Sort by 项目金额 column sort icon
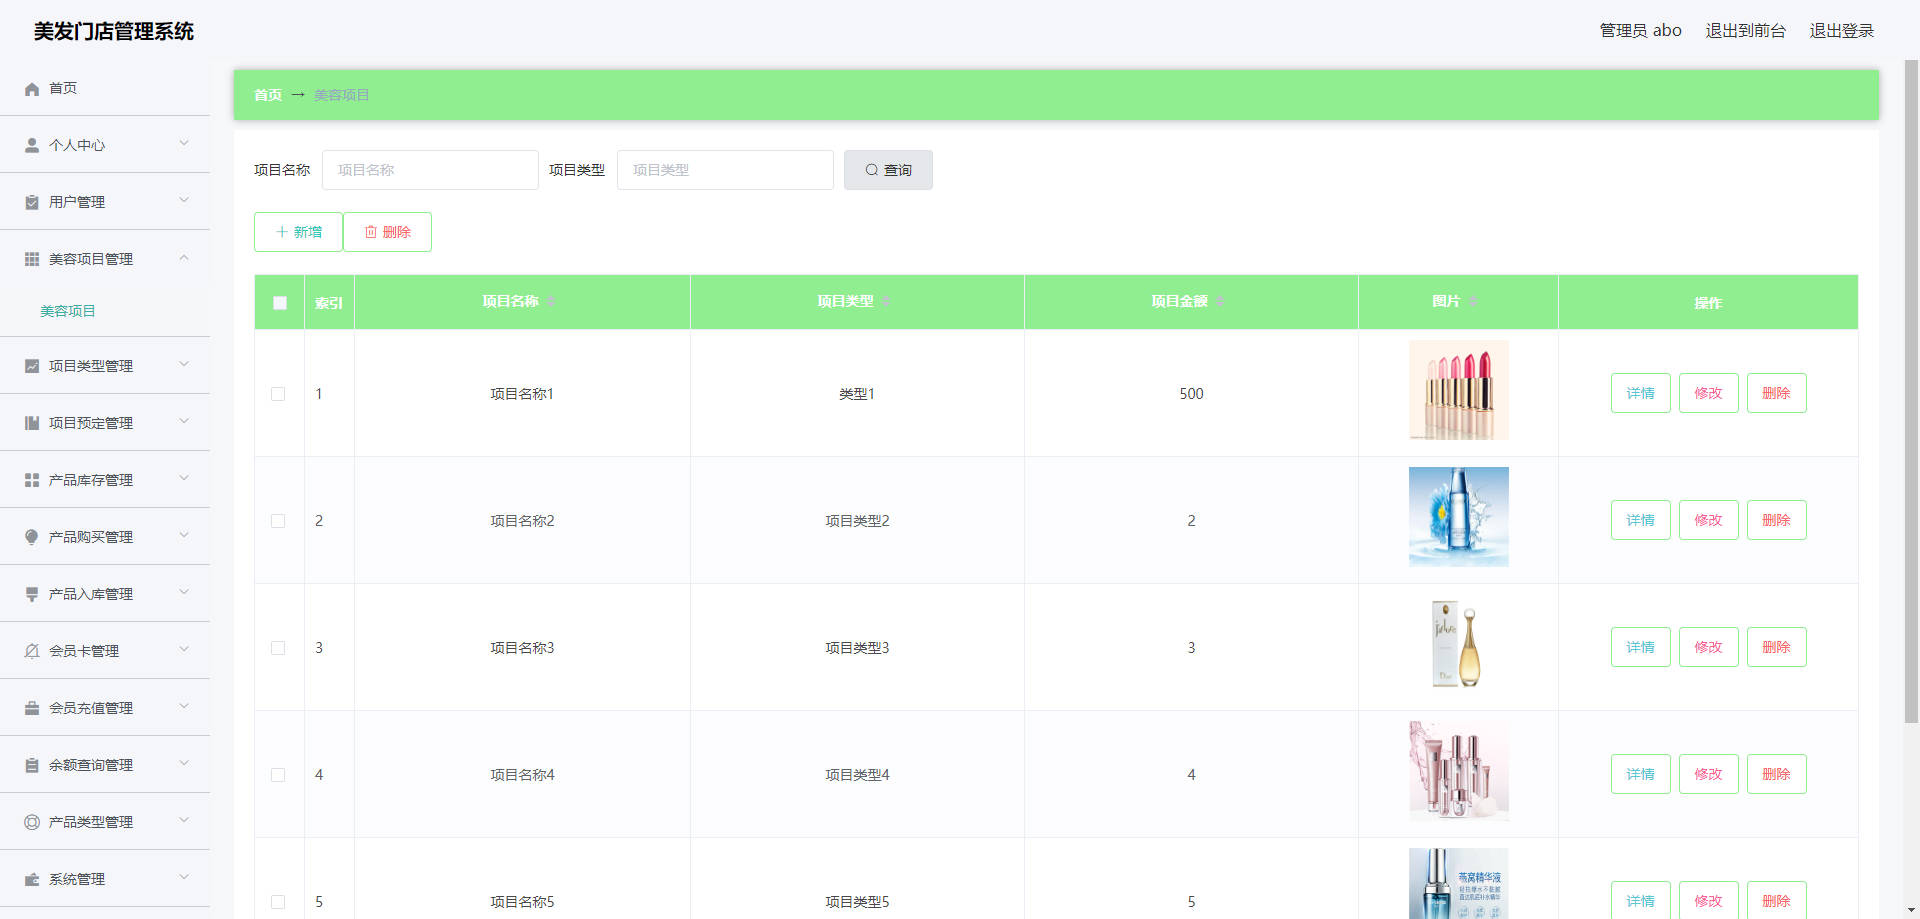 [x=1220, y=301]
